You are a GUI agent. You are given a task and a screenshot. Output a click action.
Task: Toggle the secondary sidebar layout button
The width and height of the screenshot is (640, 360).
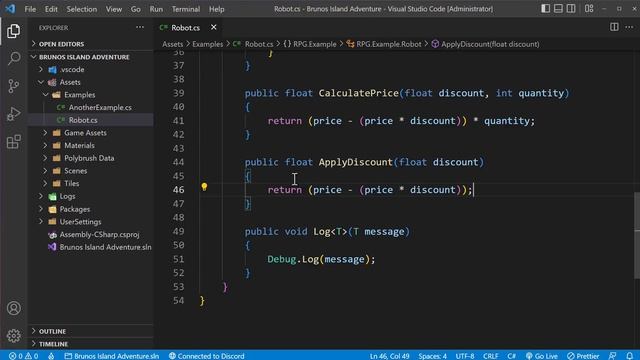tap(571, 9)
